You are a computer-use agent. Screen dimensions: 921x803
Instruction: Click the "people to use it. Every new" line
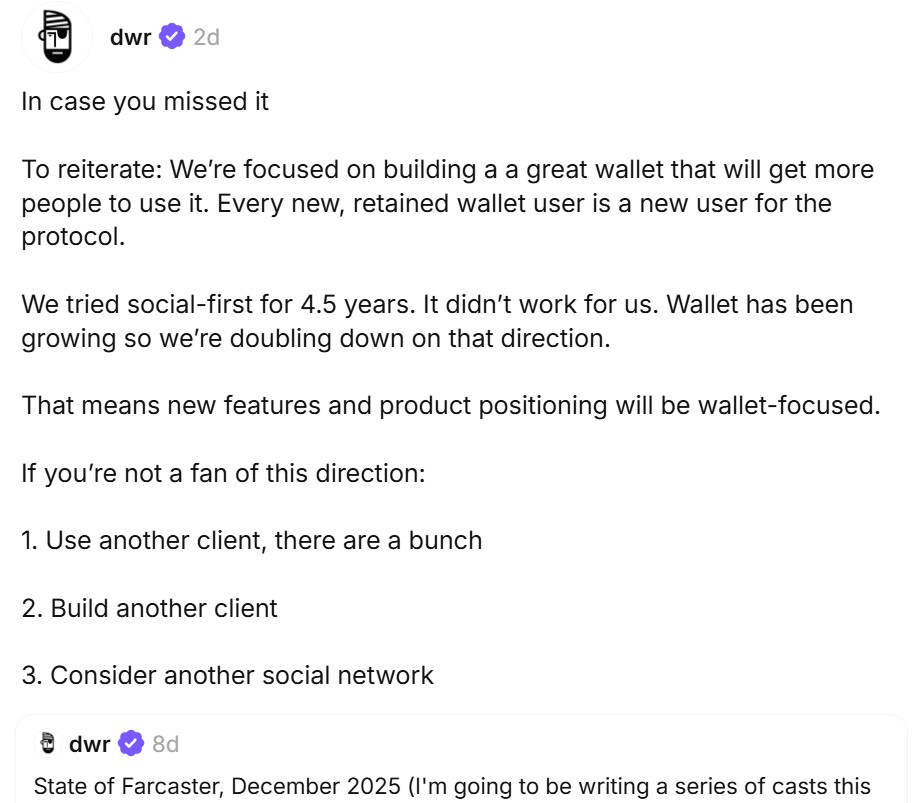click(426, 203)
